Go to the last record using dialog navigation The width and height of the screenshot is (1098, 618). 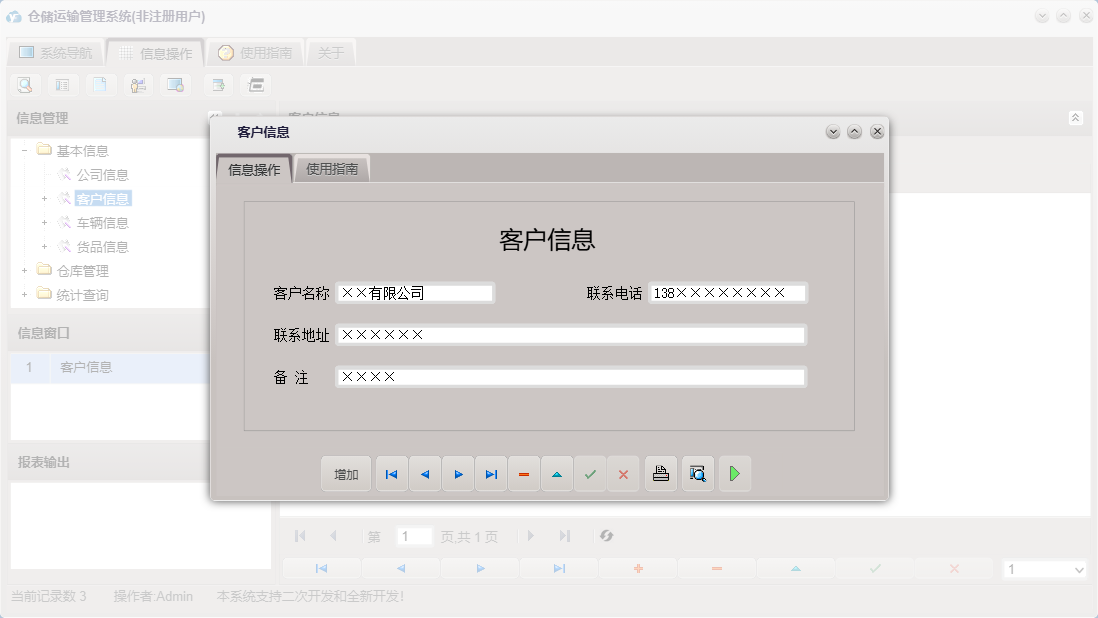pyautogui.click(x=490, y=473)
